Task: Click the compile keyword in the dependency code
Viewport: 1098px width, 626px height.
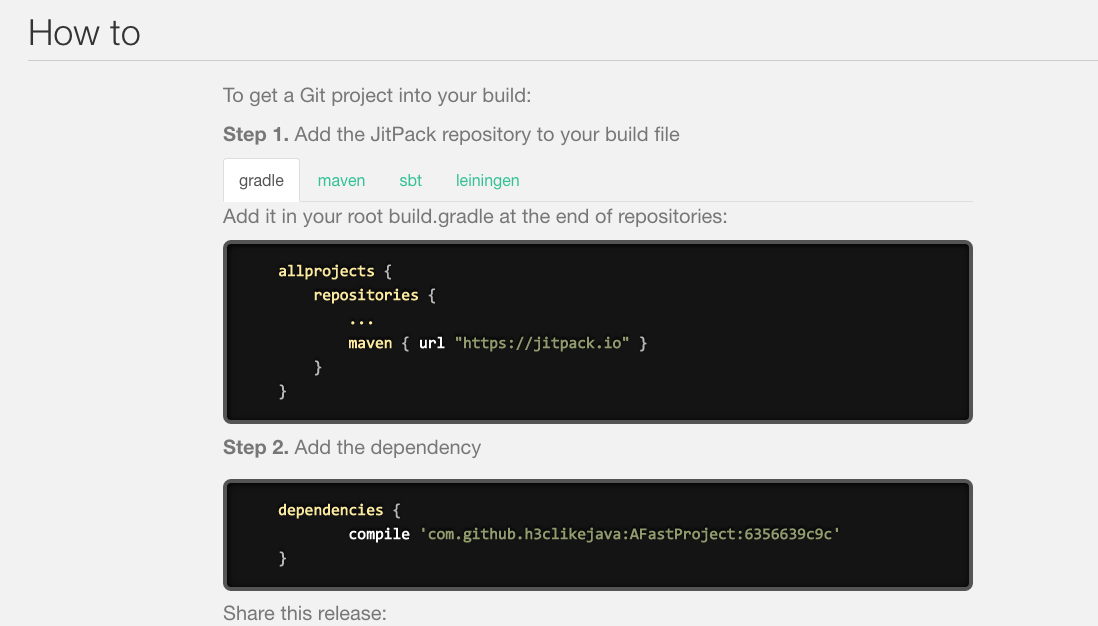Action: [379, 534]
